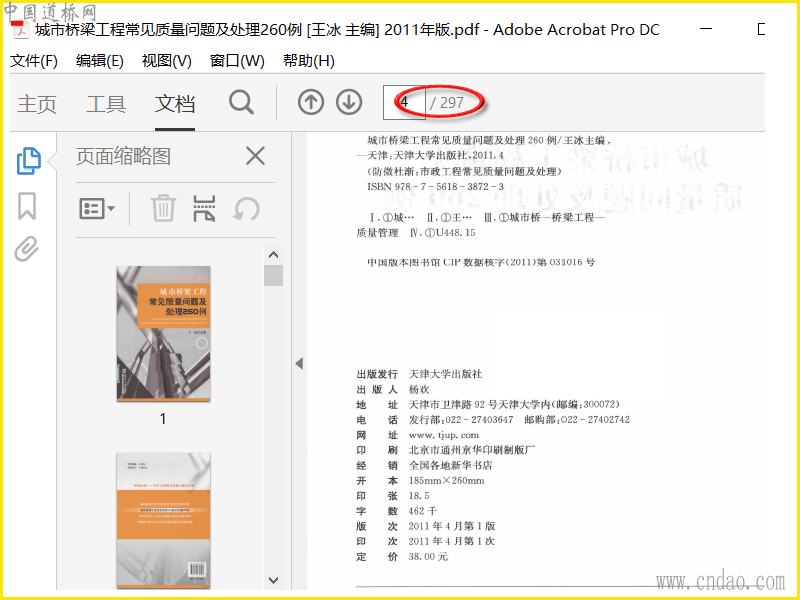Viewport: 800px width, 600px height.
Task: Open the bookmarks sidebar icon
Action: tap(27, 206)
